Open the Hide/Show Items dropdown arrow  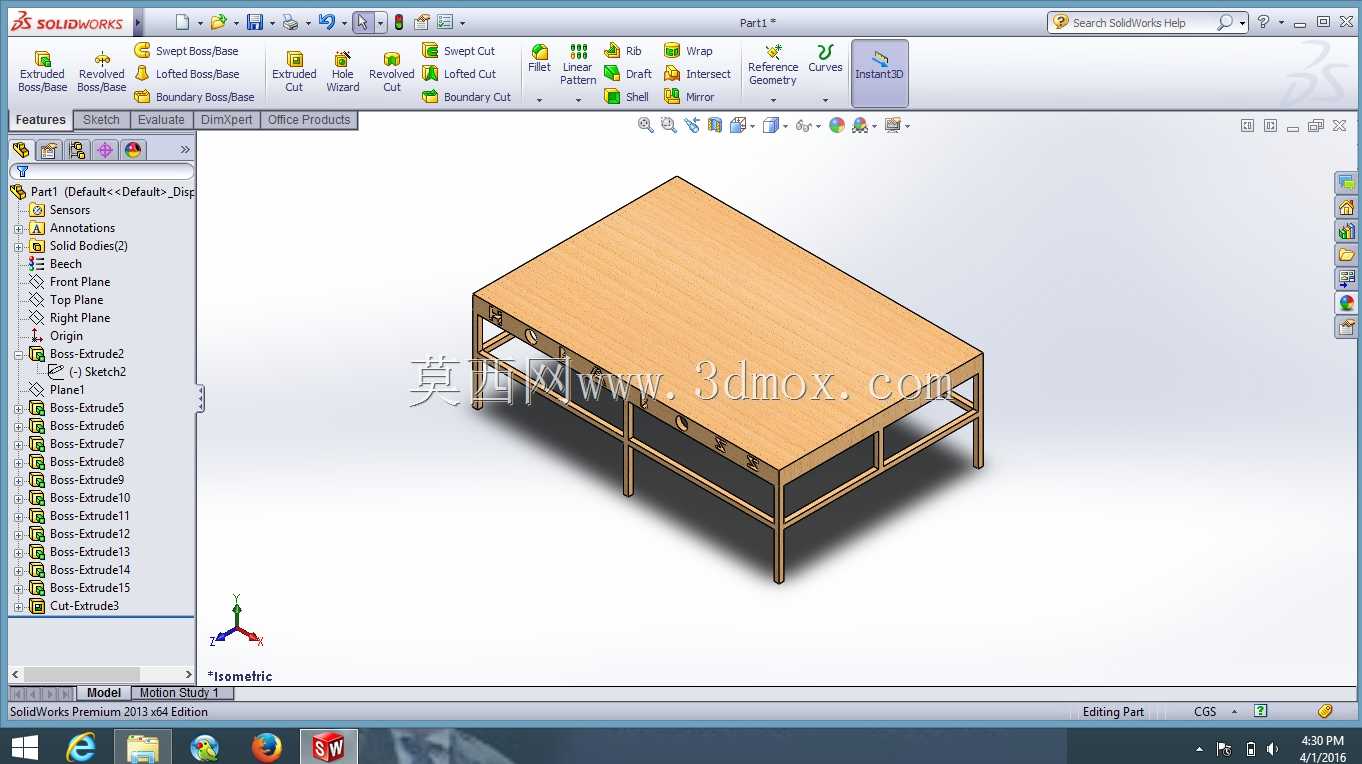(818, 126)
